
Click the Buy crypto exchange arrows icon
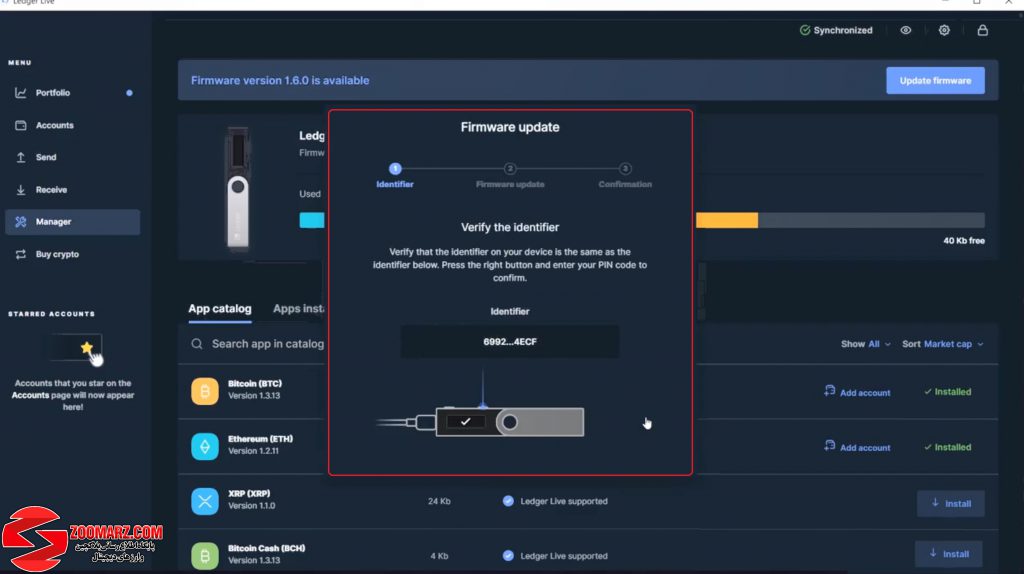pos(21,254)
